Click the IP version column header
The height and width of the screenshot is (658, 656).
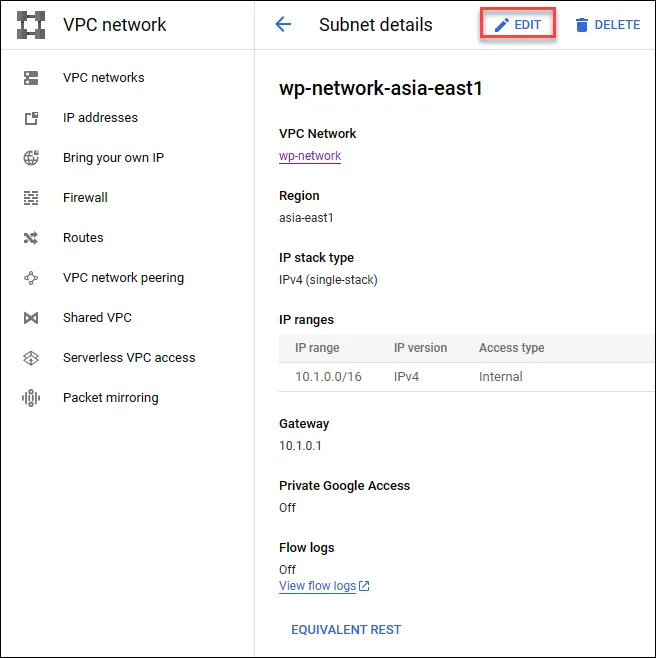[420, 348]
